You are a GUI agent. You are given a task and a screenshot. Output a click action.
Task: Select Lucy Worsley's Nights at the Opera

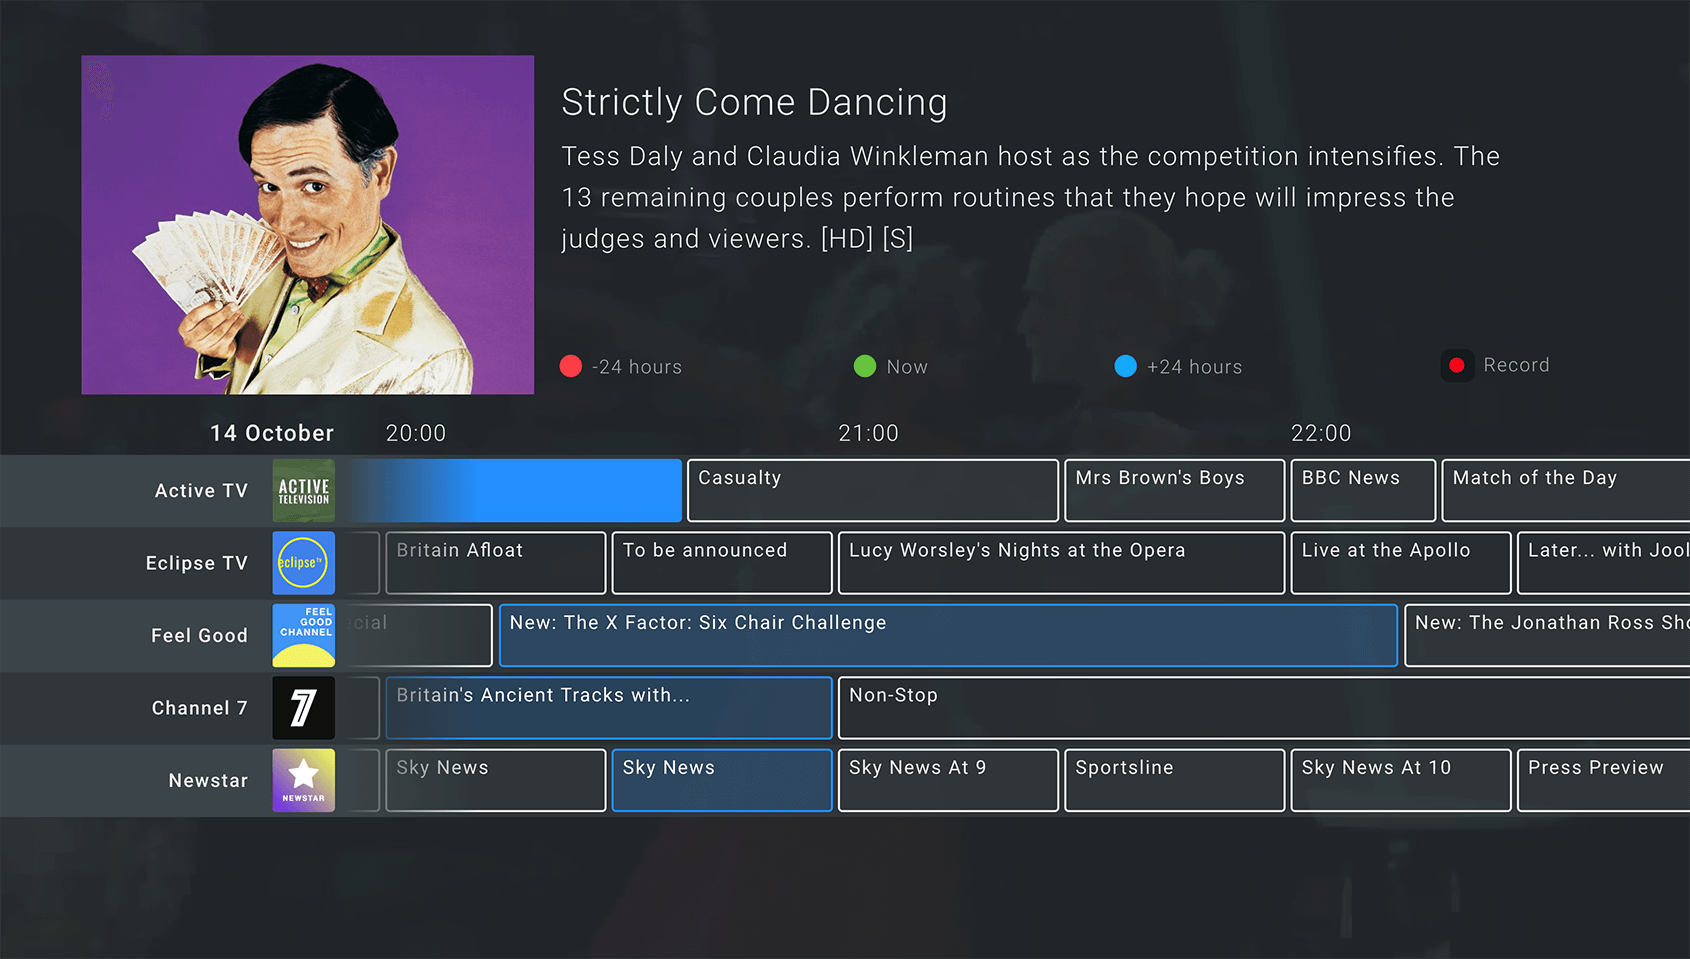pyautogui.click(x=1062, y=563)
